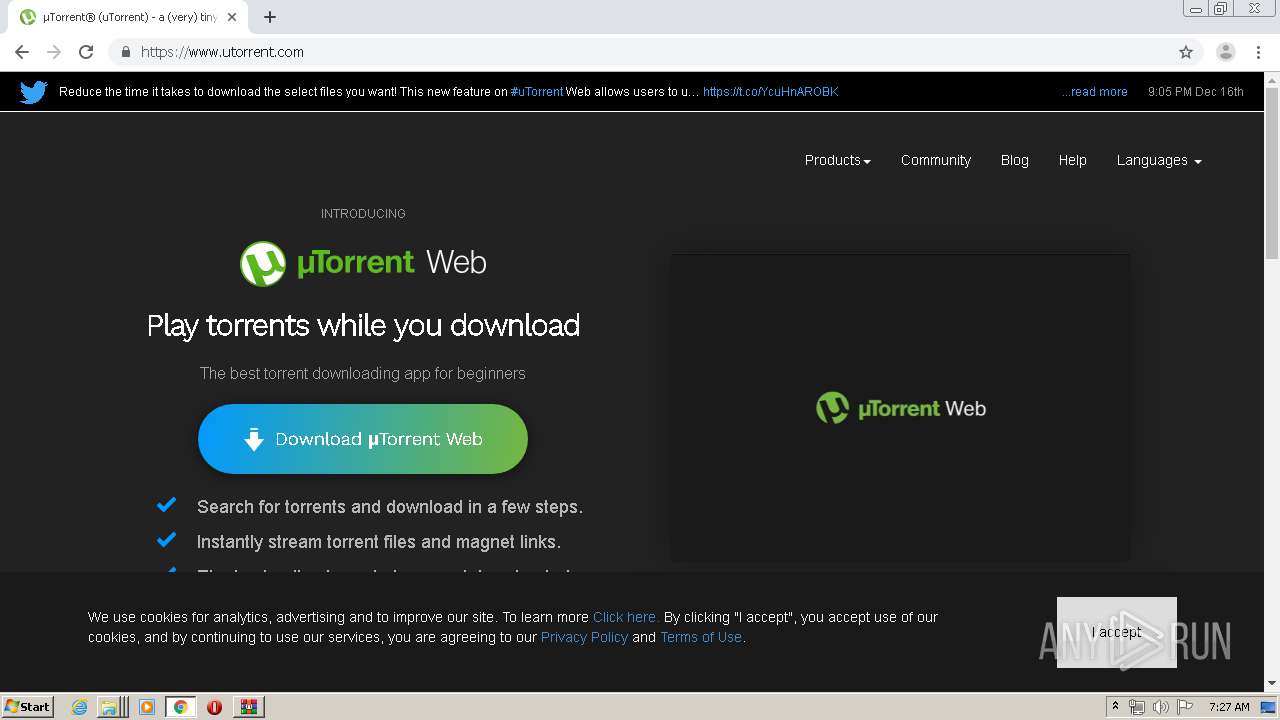Image resolution: width=1280 pixels, height=720 pixels.
Task: Open Internet Explorer from taskbar
Action: tap(80, 707)
